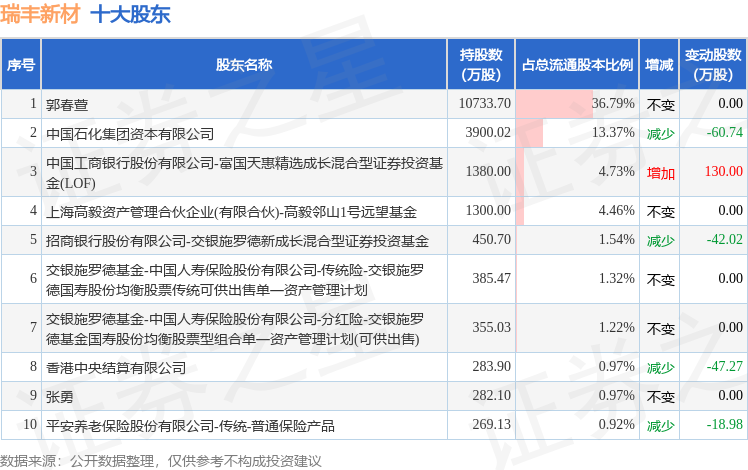This screenshot has height=470, width=748.
Task: Click 高毅邻山1号远望基金 shareholder name
Action: pos(231,211)
